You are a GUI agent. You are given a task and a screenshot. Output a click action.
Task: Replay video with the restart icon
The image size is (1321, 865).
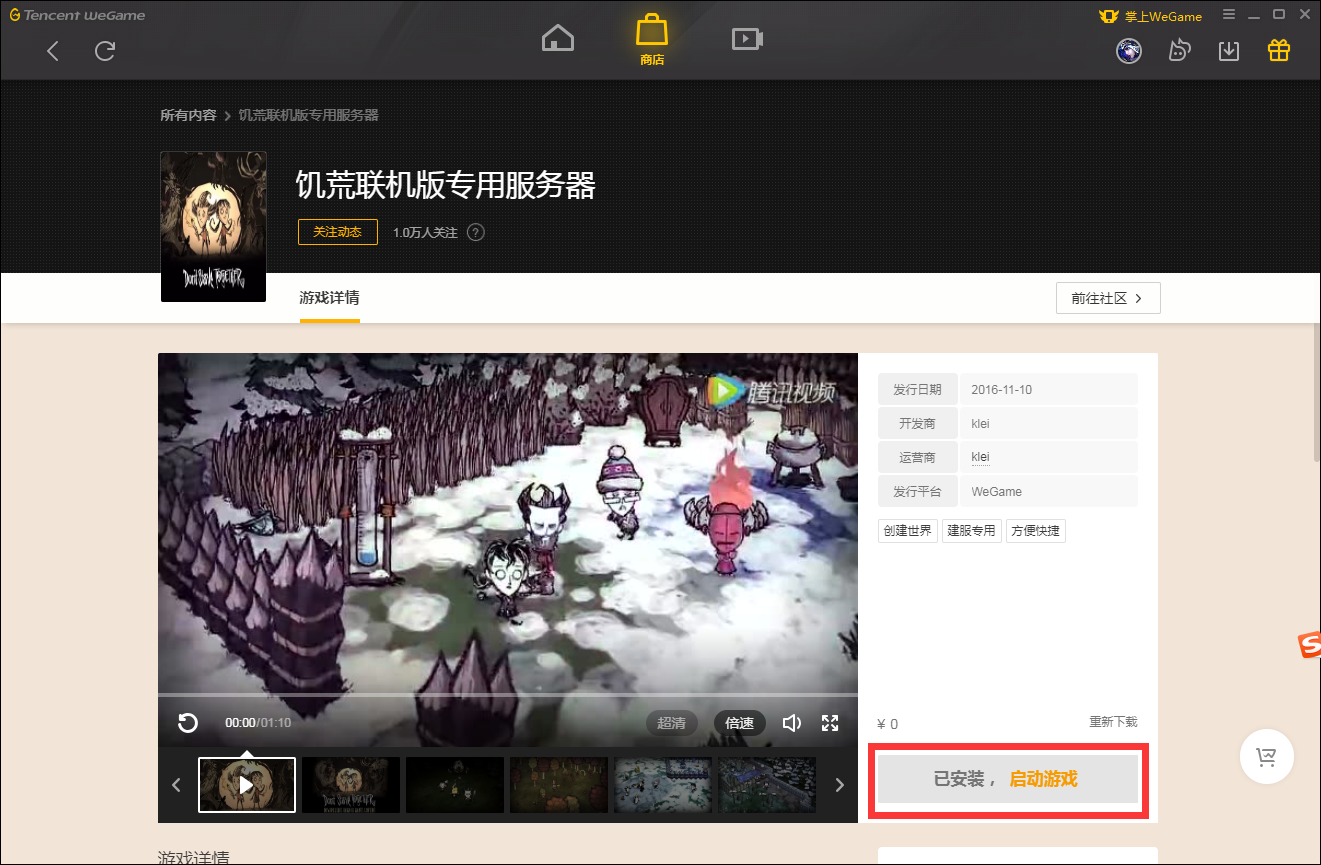[x=188, y=722]
